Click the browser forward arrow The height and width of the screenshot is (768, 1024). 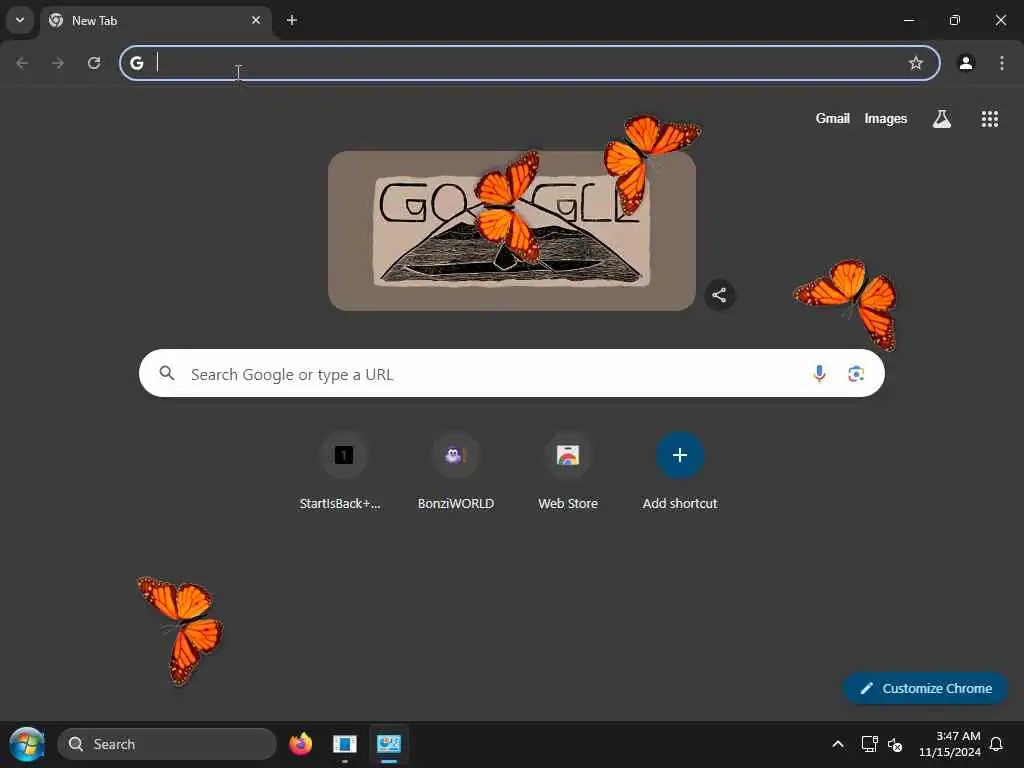tap(58, 63)
